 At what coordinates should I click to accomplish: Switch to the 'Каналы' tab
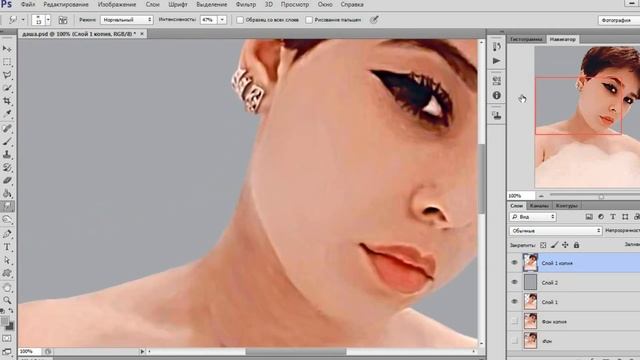pyautogui.click(x=539, y=206)
